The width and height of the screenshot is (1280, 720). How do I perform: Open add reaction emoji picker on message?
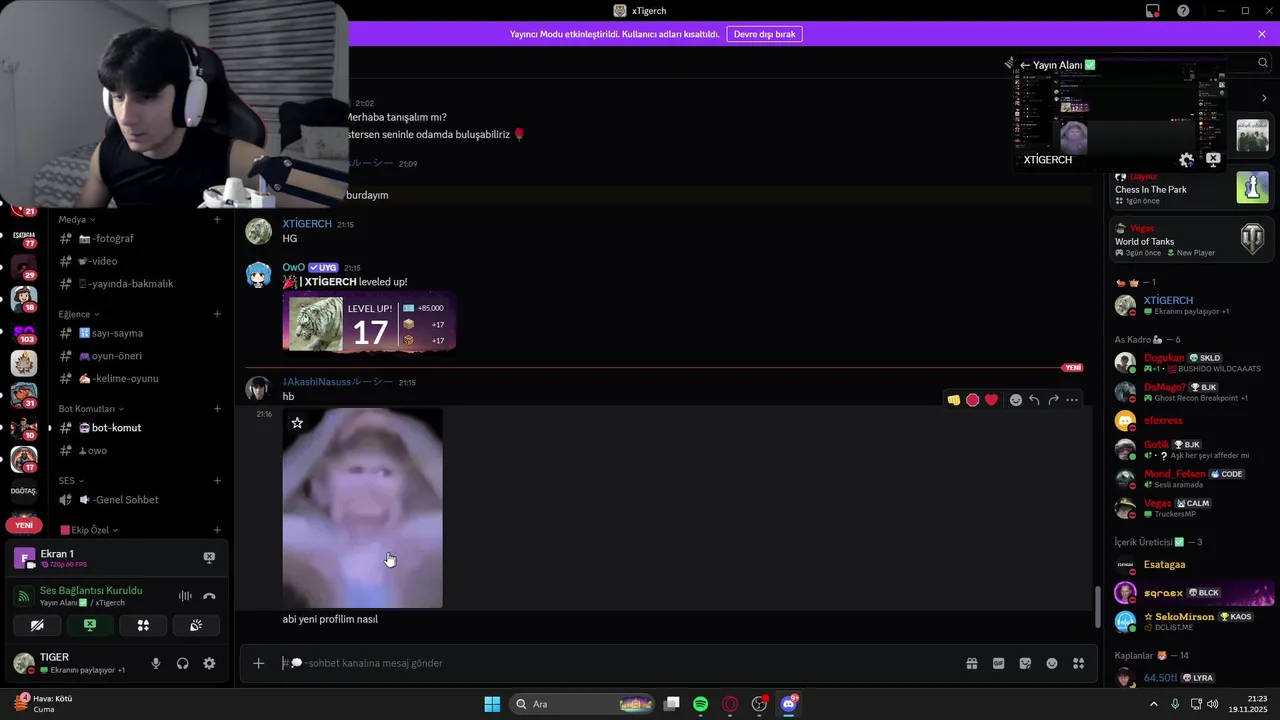(x=1016, y=400)
